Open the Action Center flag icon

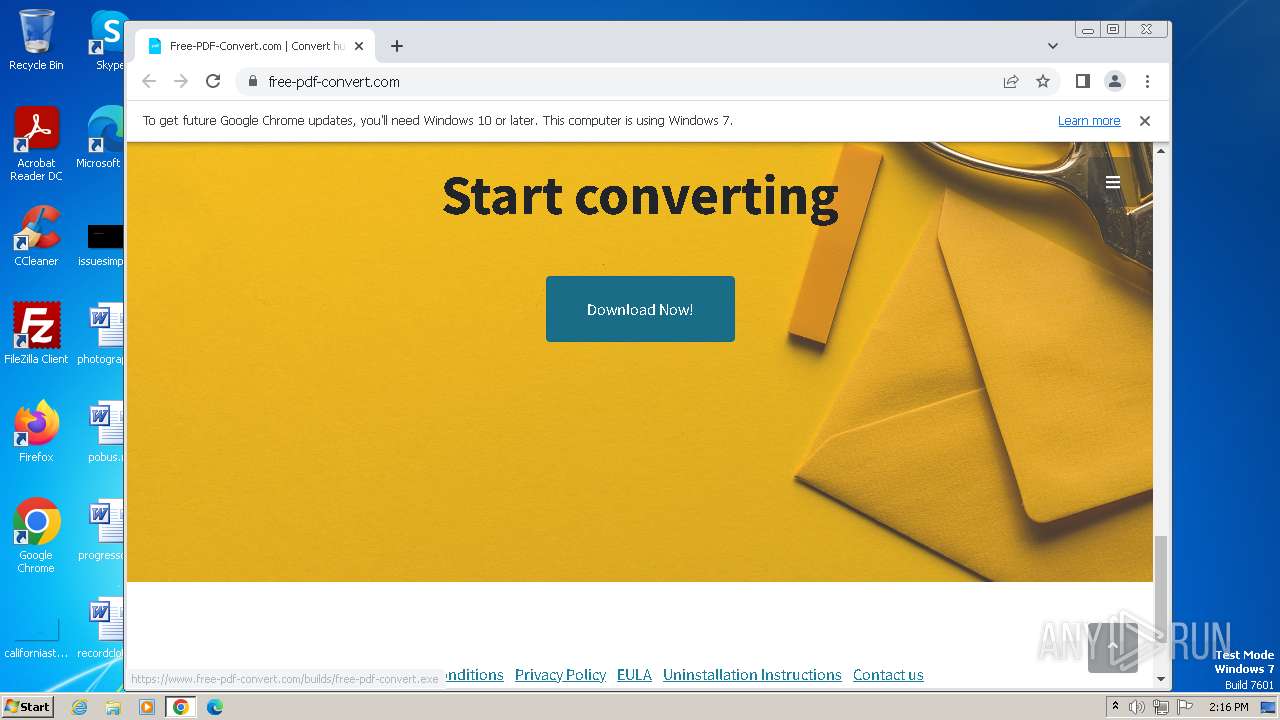[x=1184, y=706]
